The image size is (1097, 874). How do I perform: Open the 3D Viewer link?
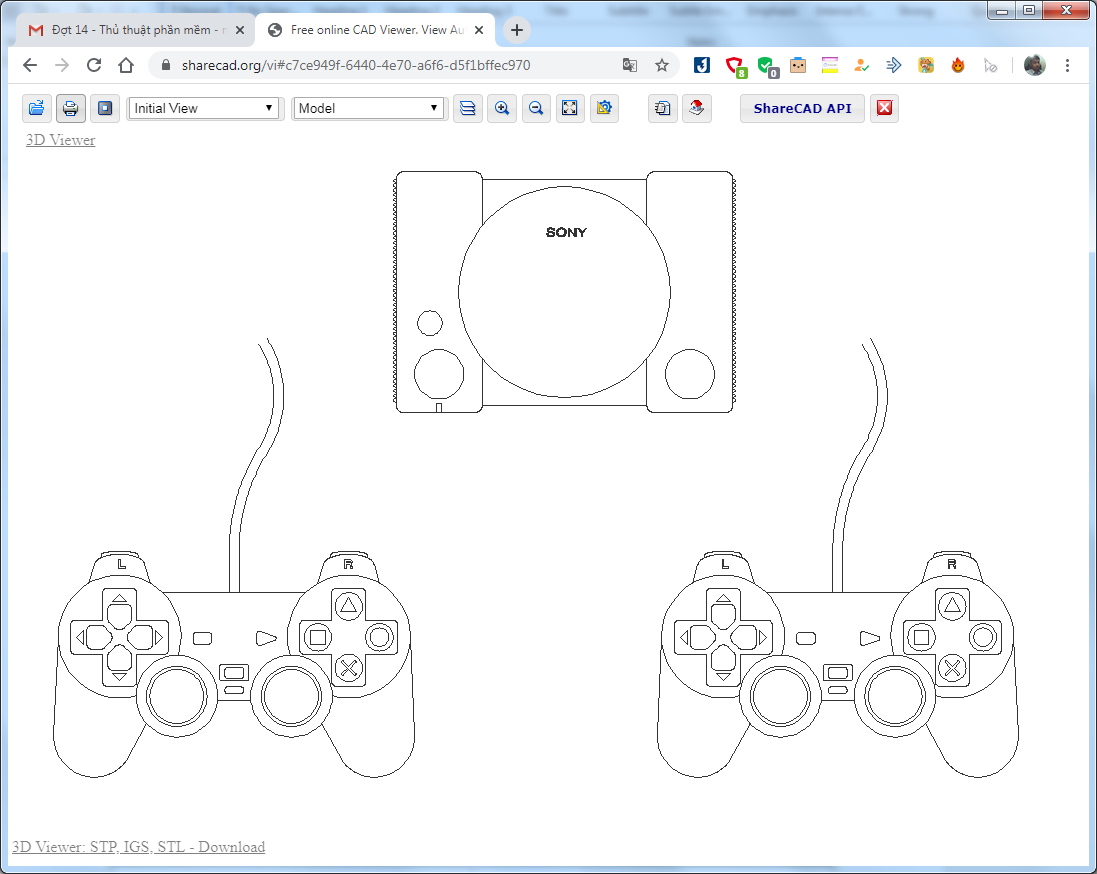click(61, 140)
